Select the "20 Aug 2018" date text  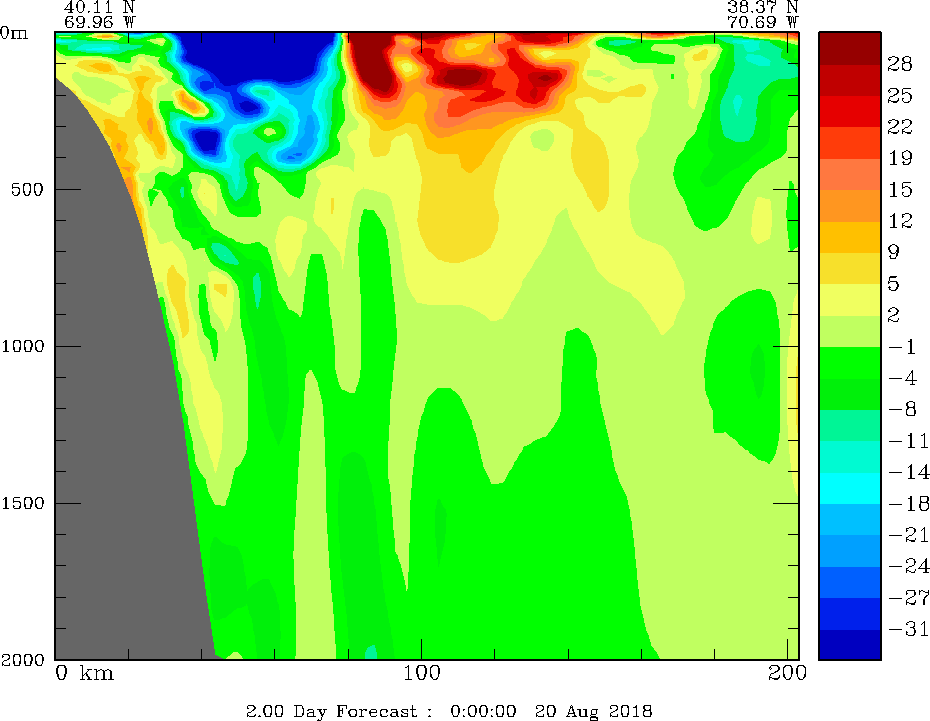click(x=593, y=711)
